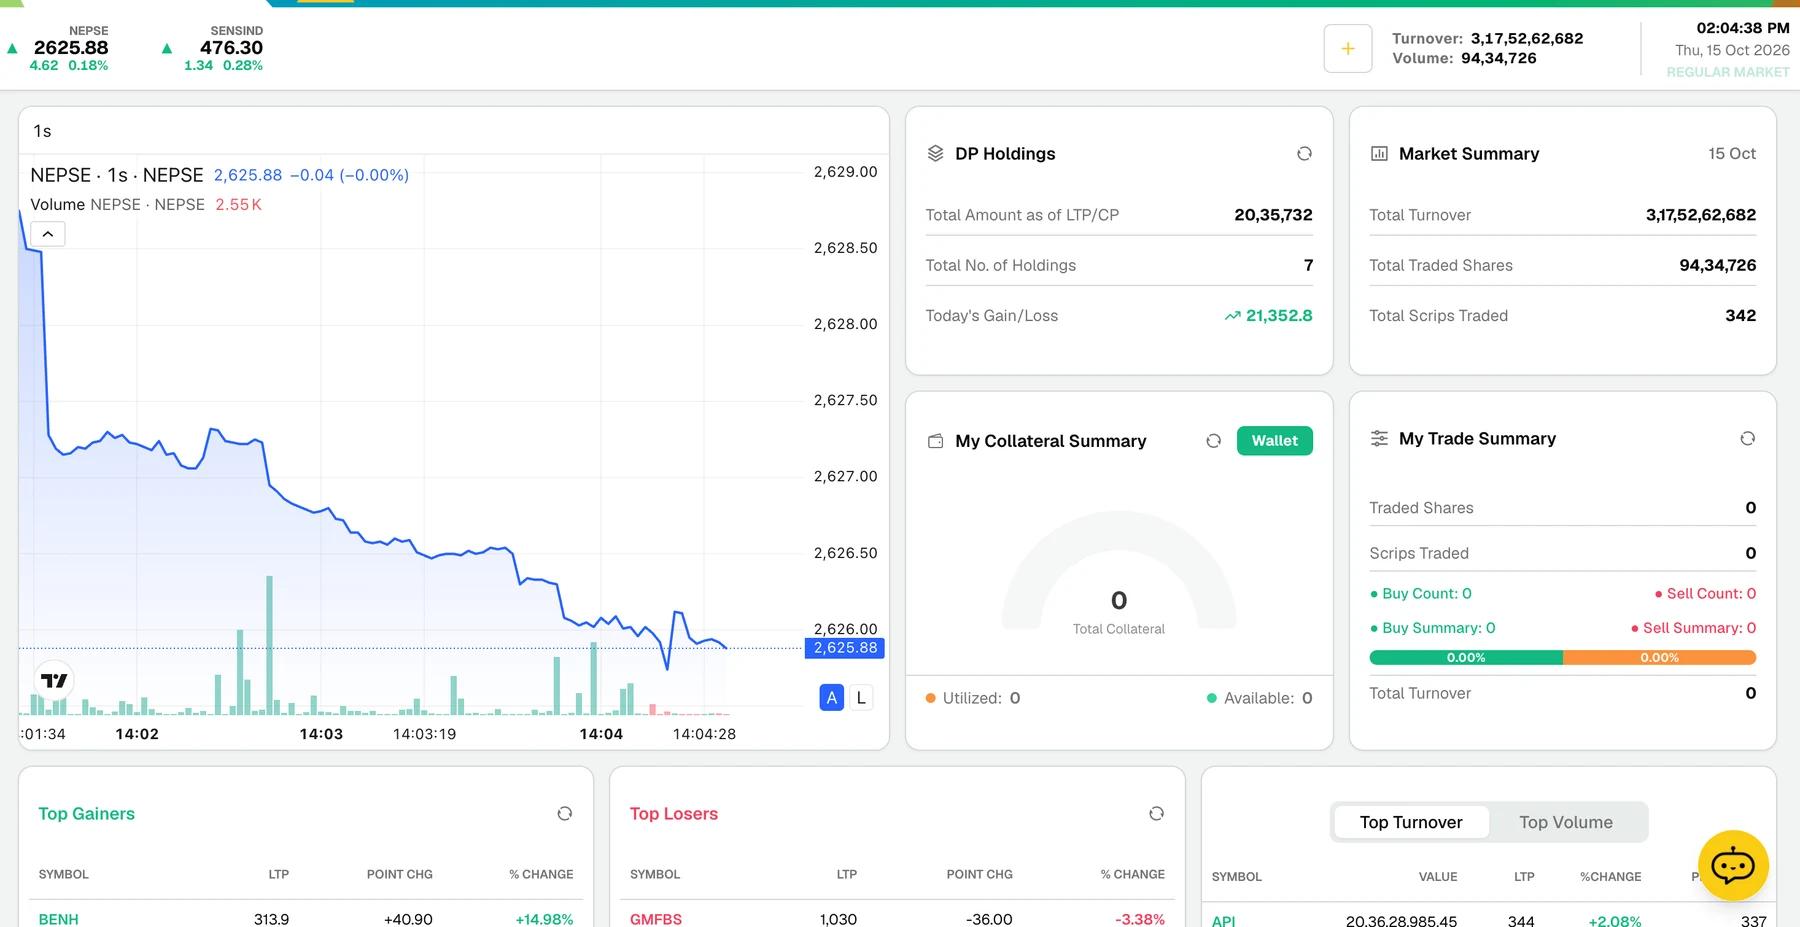Open the Wallet button

(x=1274, y=441)
